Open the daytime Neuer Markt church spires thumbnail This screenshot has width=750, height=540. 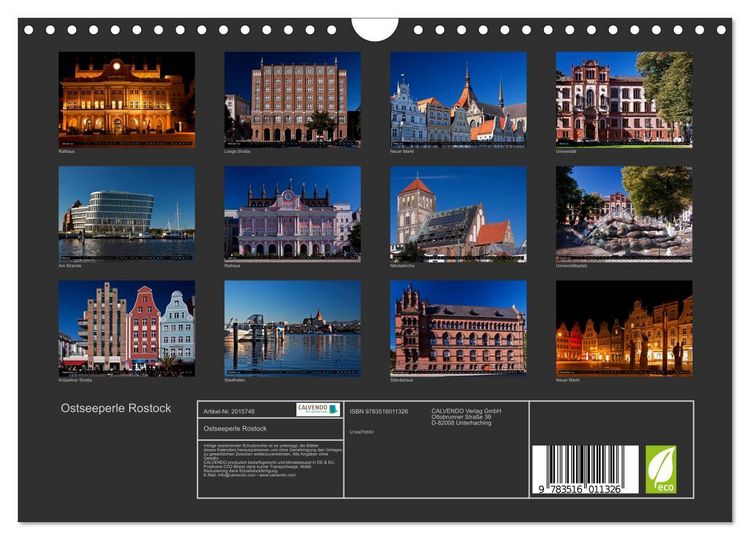coord(458,99)
